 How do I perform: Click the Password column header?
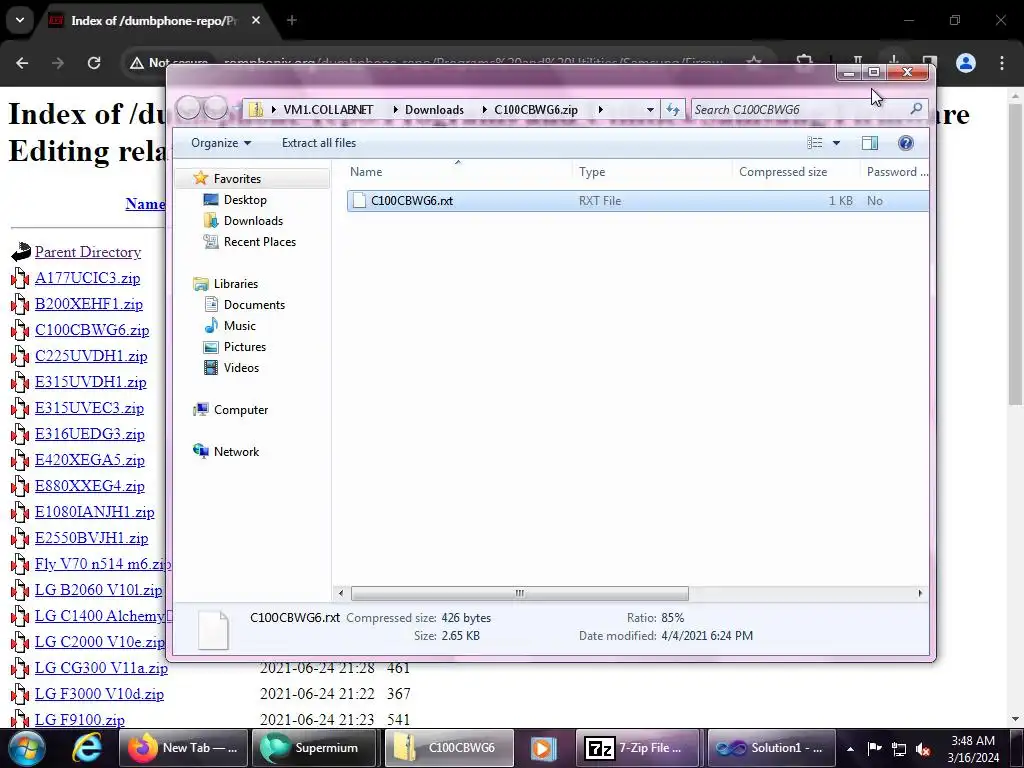(896, 172)
